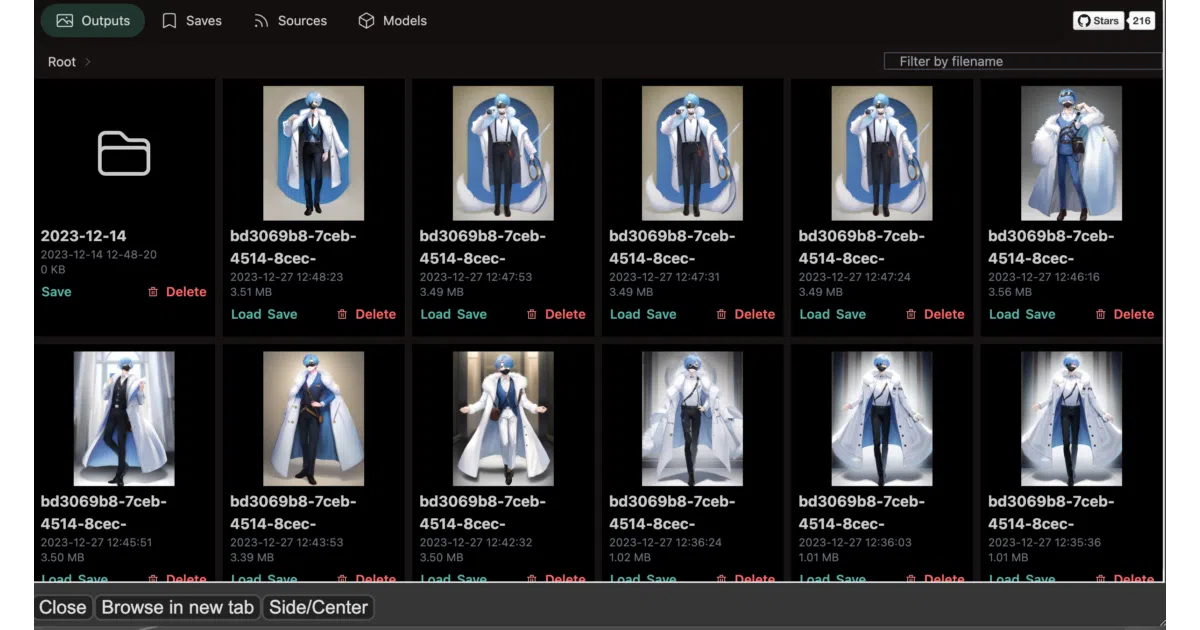Expand the Root breadcrumb chevron
Image resolution: width=1200 pixels, height=630 pixels.
88,62
